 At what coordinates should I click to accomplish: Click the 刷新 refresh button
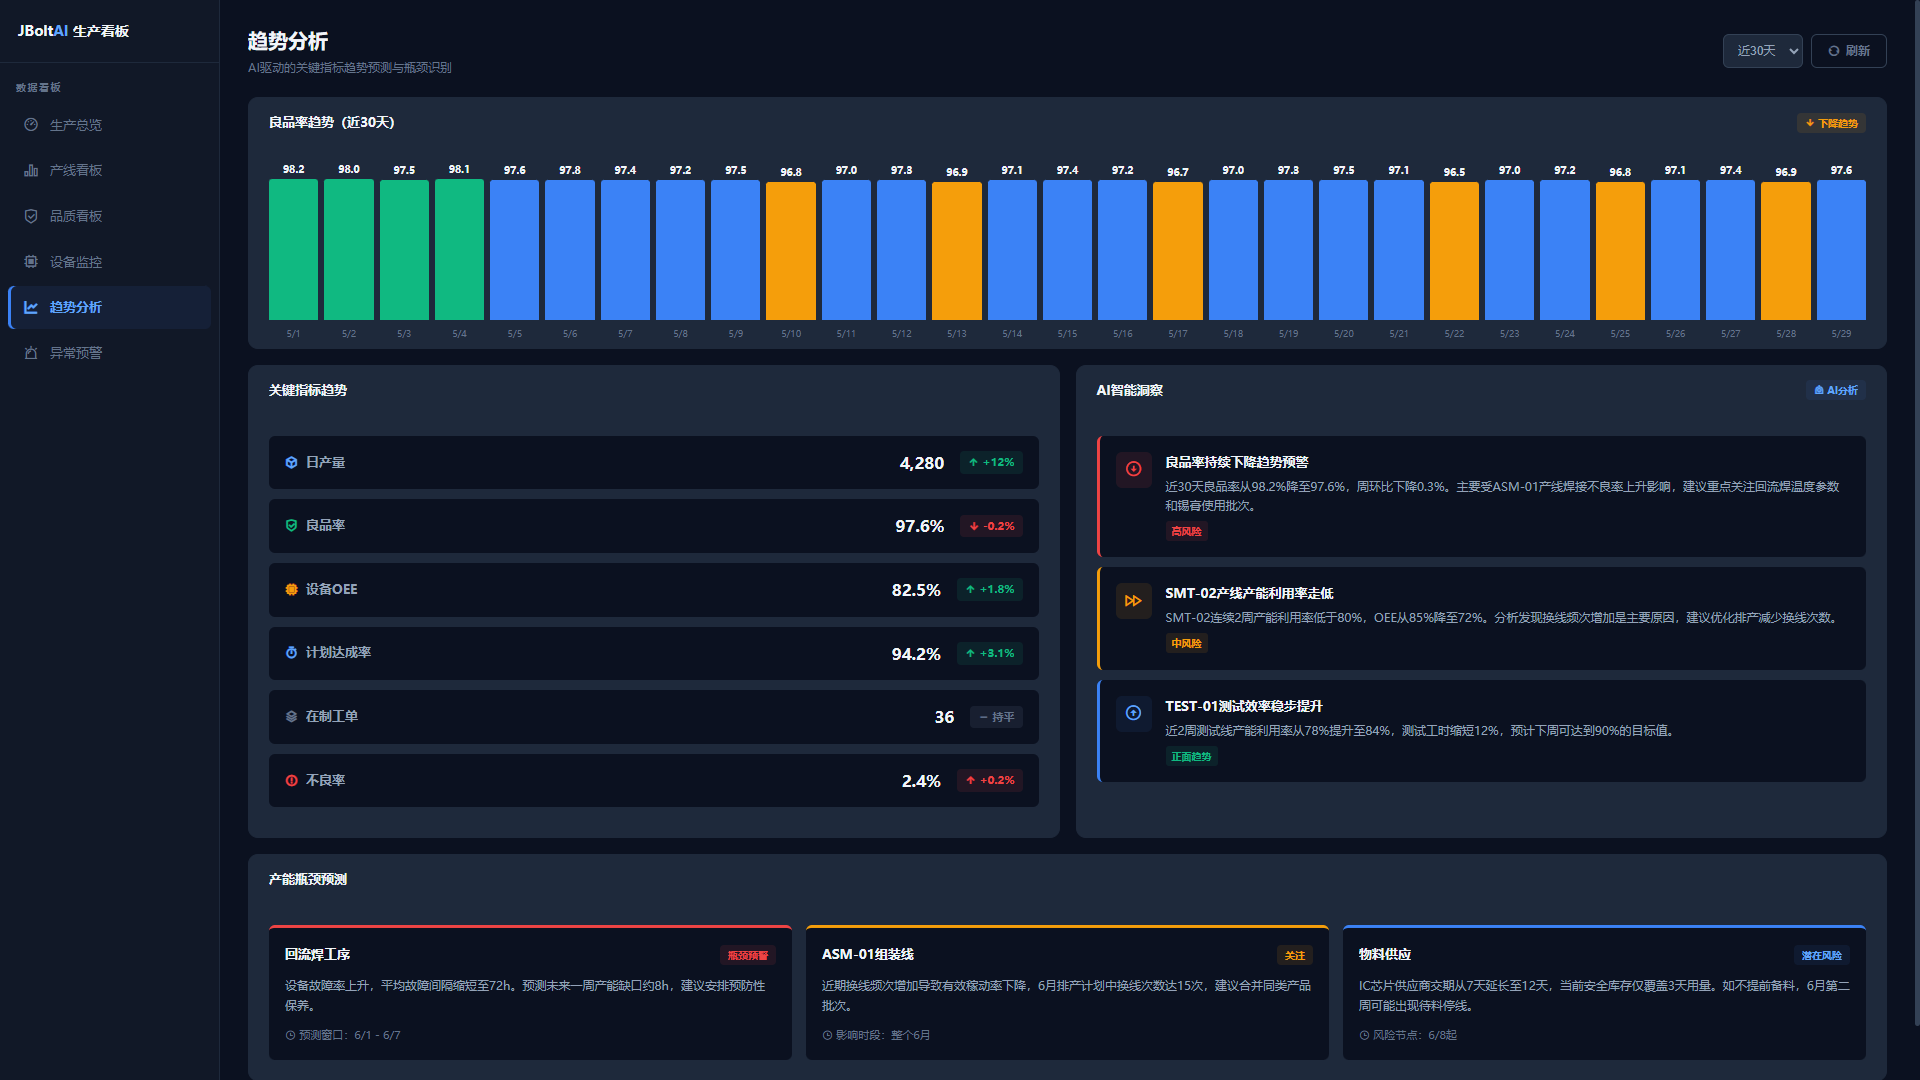click(1848, 51)
